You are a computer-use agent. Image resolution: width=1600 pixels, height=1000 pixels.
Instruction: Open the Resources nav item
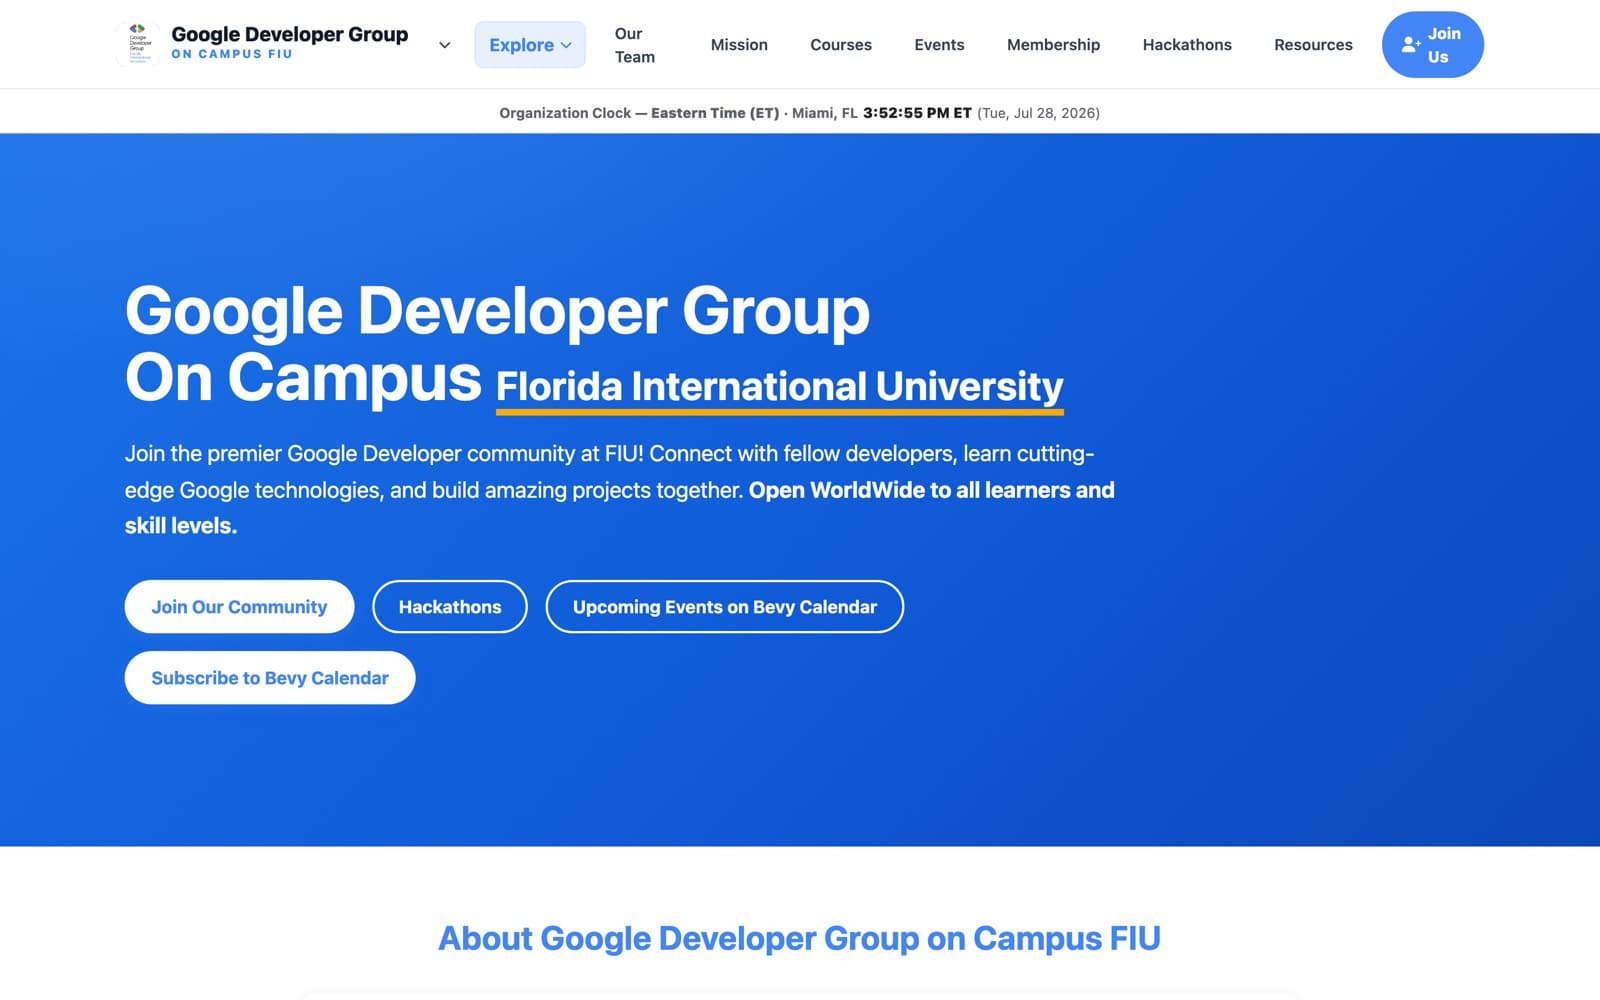pyautogui.click(x=1313, y=45)
